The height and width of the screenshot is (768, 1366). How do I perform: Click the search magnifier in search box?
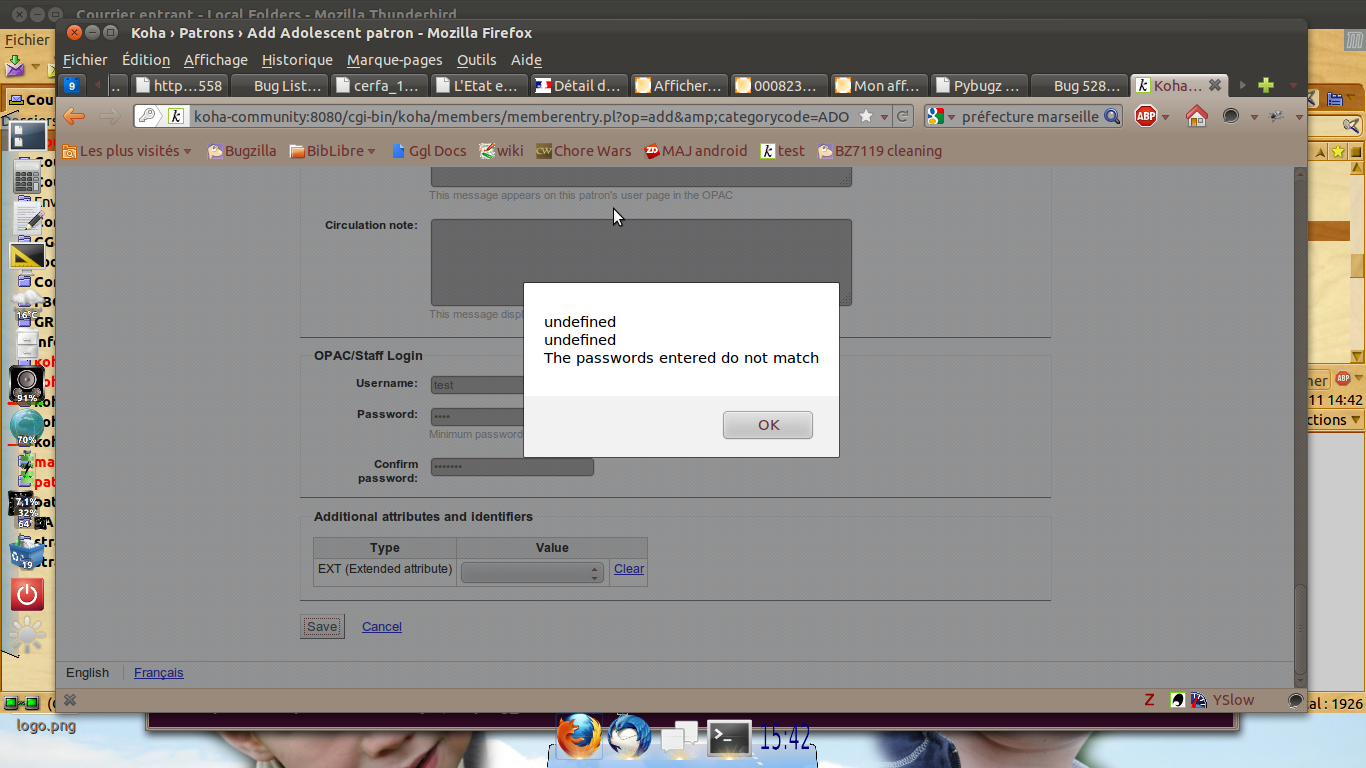pos(1112,117)
